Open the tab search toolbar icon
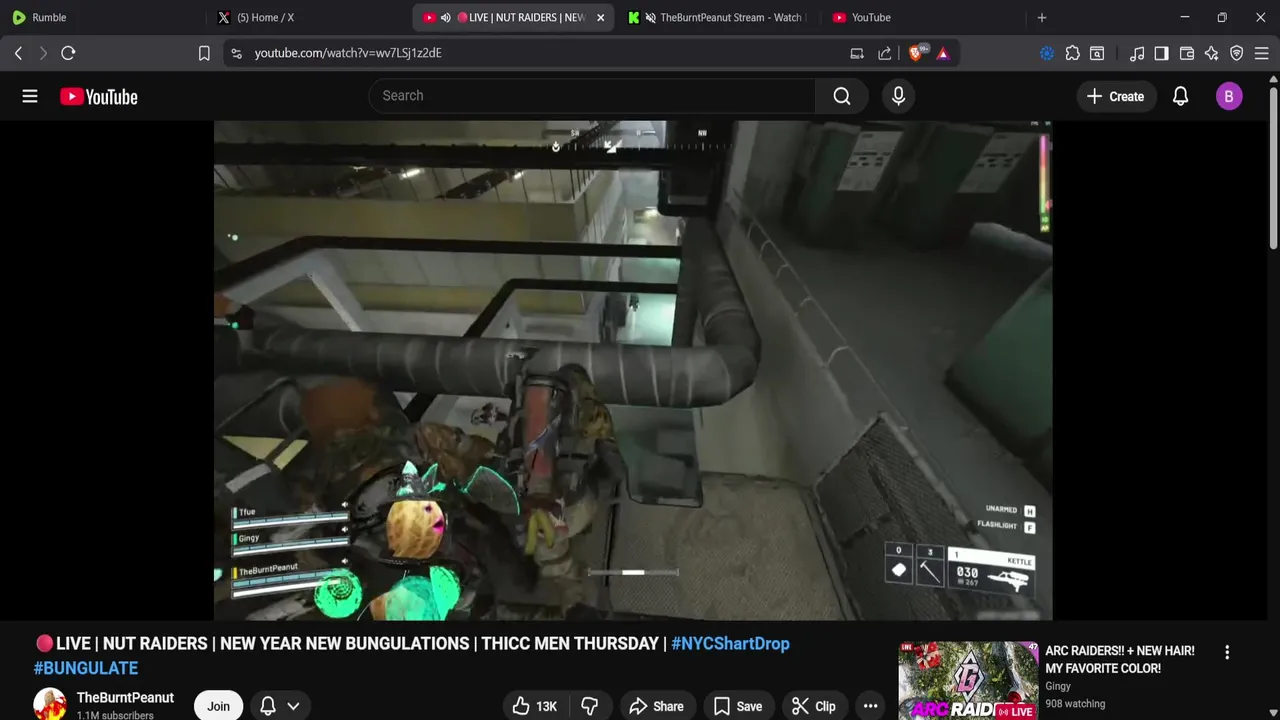 pos(1097,53)
